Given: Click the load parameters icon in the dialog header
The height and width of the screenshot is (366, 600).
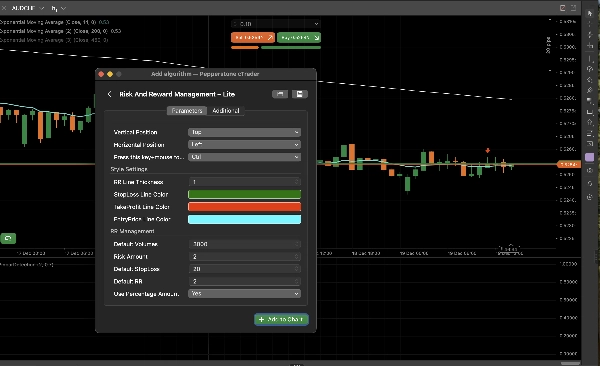Looking at the screenshot, I should [x=280, y=94].
